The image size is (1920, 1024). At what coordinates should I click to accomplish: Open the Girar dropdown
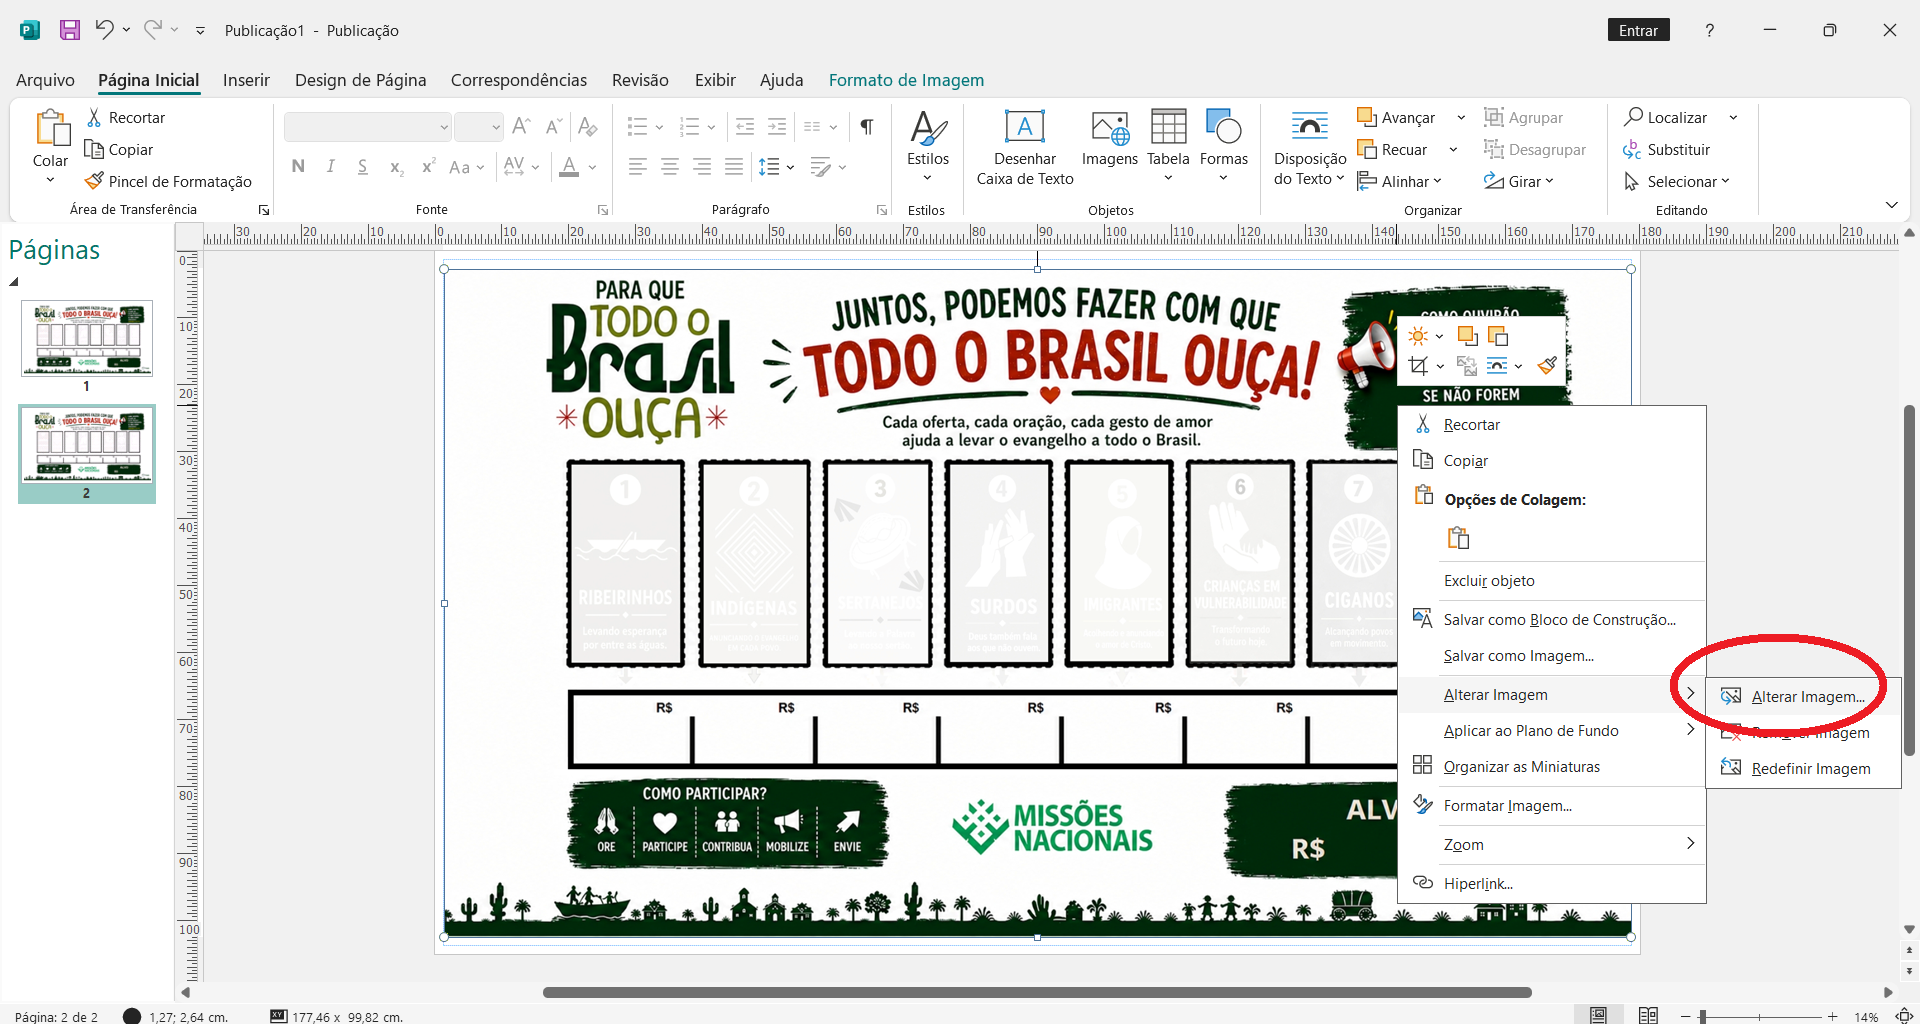tap(1519, 181)
